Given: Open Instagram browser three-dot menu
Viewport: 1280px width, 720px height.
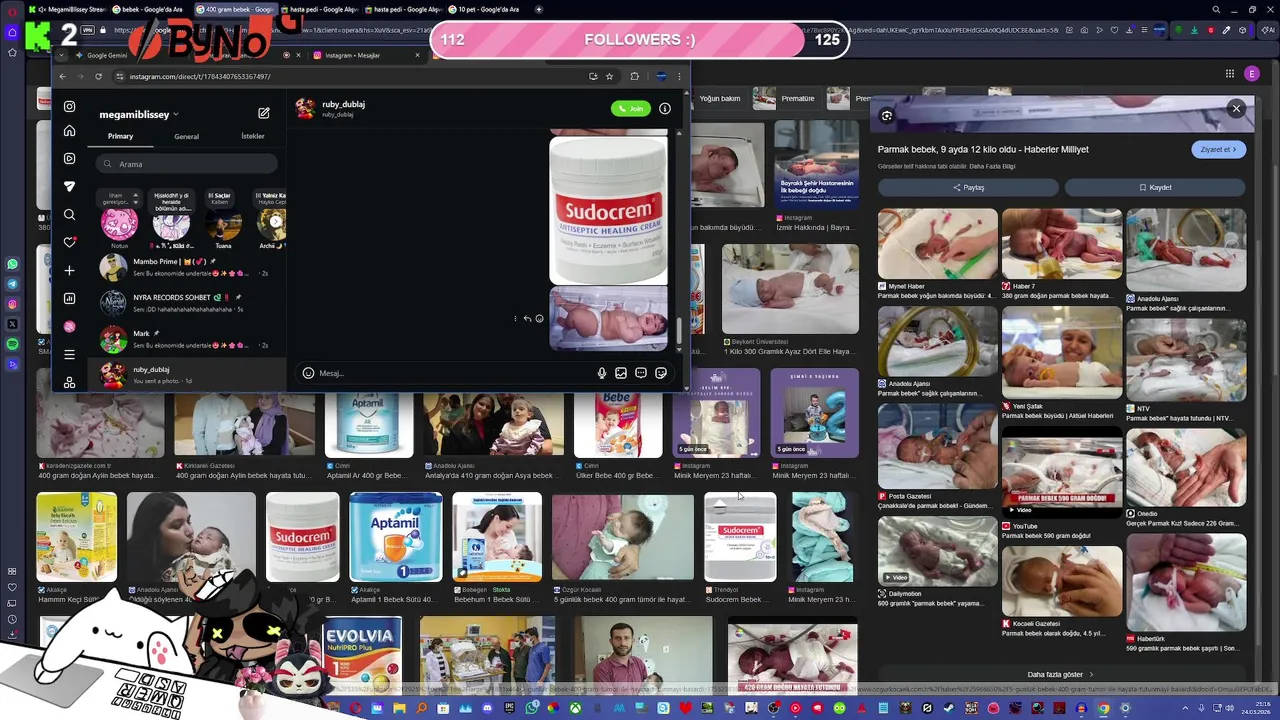Looking at the screenshot, I should coord(679,76).
